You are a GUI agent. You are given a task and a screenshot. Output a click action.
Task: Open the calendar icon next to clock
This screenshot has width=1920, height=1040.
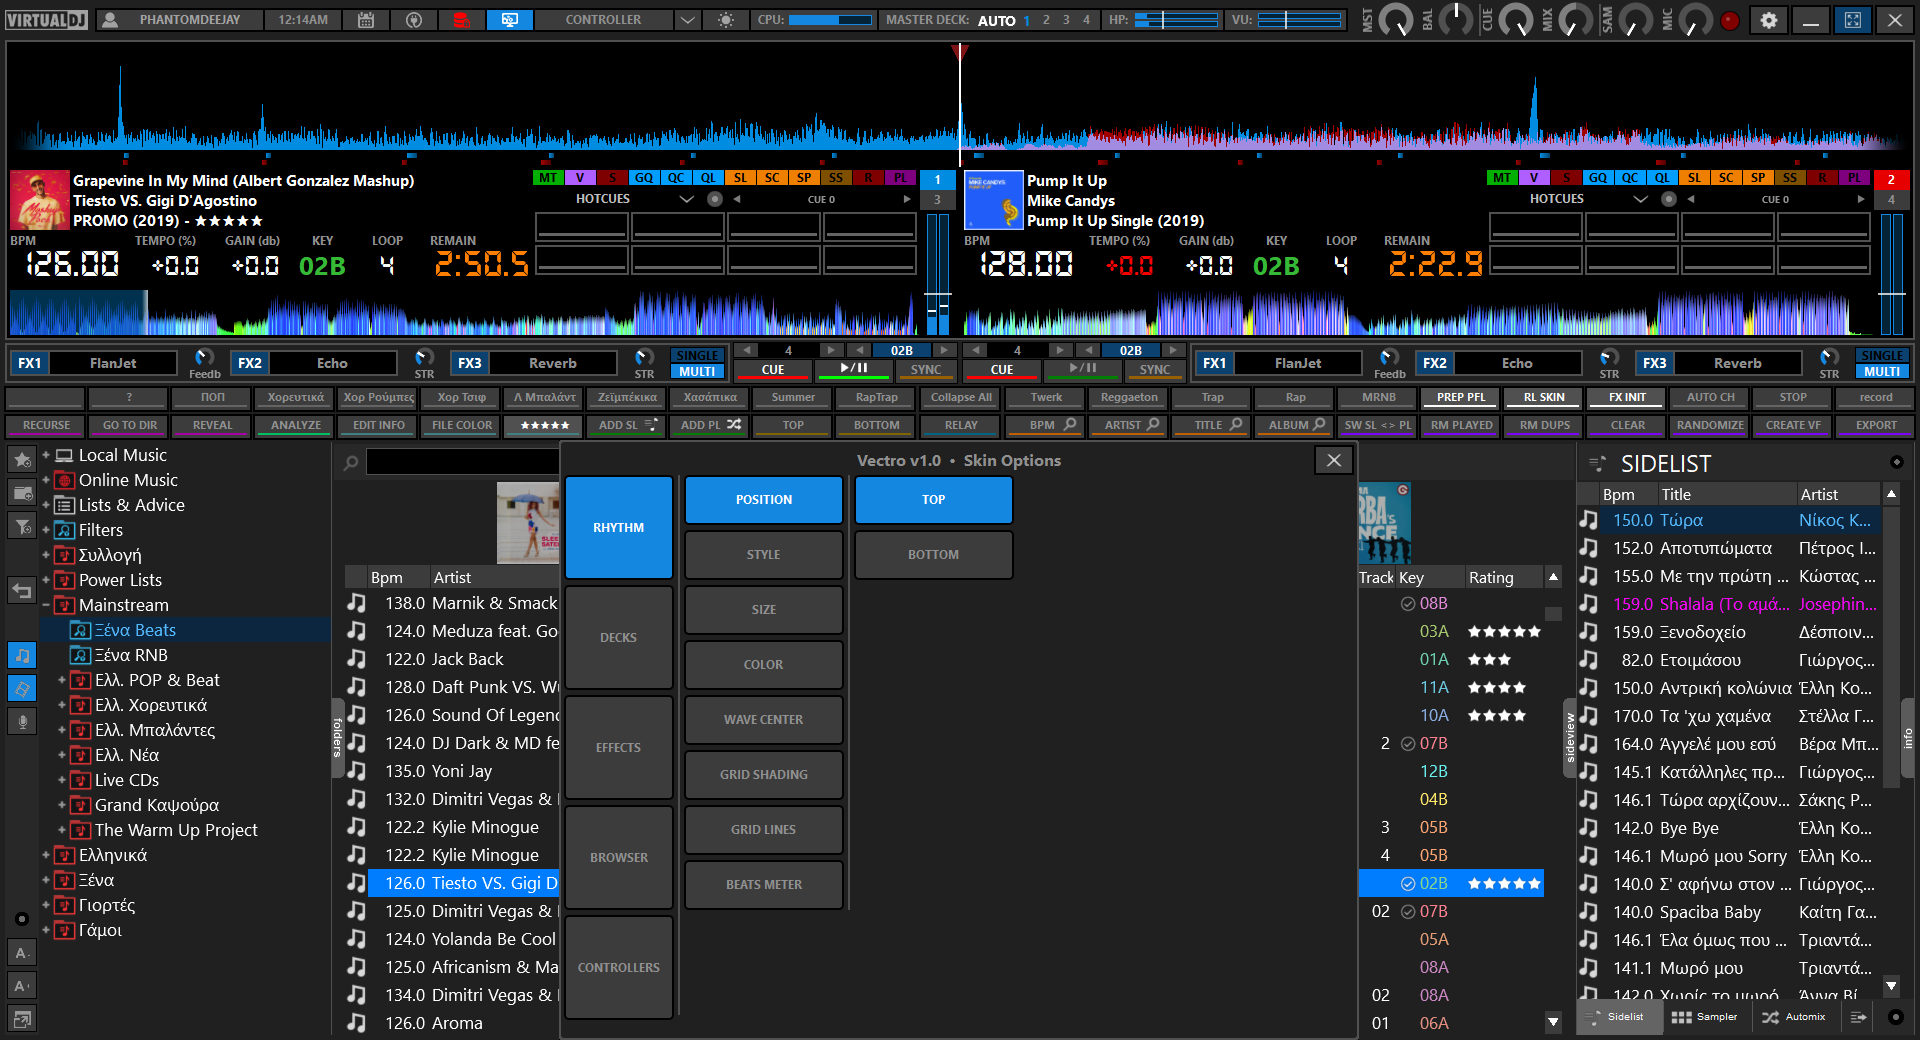point(366,20)
